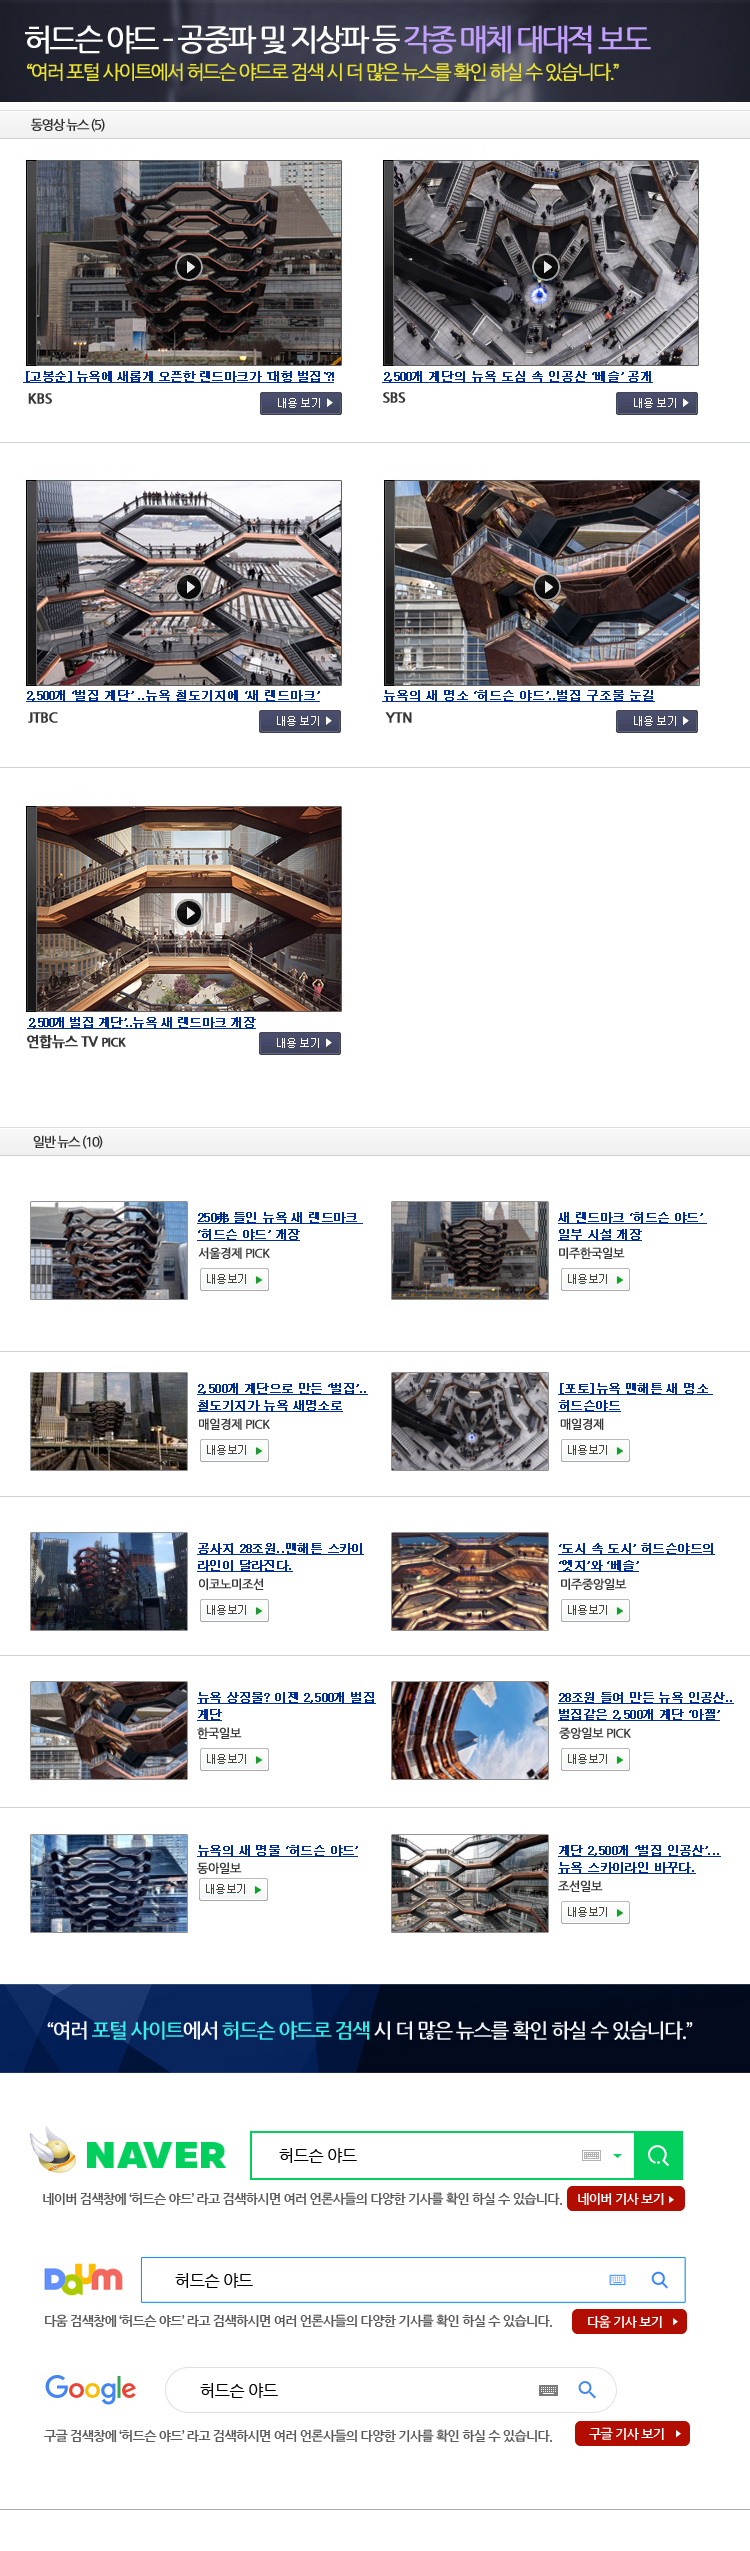Screen dimensions: 750x2551
Task: Click 구글 기사 보기 button
Action: coord(632,2434)
